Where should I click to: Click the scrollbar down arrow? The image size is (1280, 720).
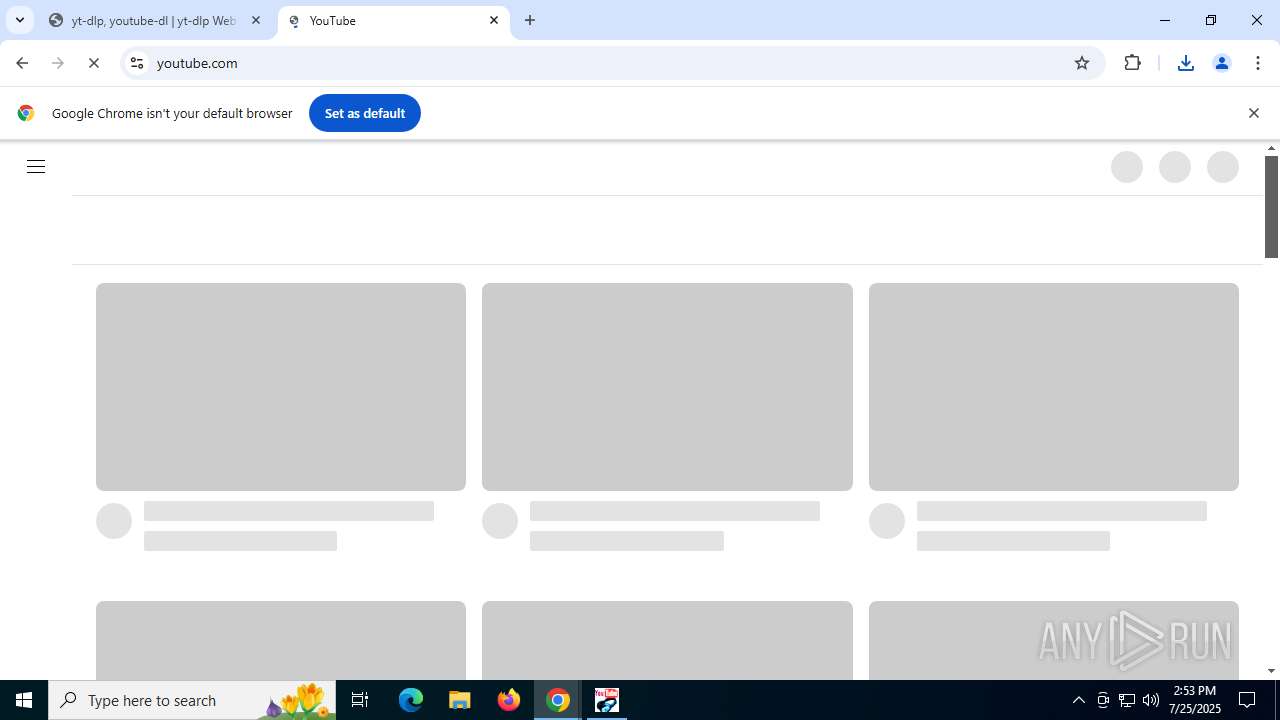tap(1272, 671)
